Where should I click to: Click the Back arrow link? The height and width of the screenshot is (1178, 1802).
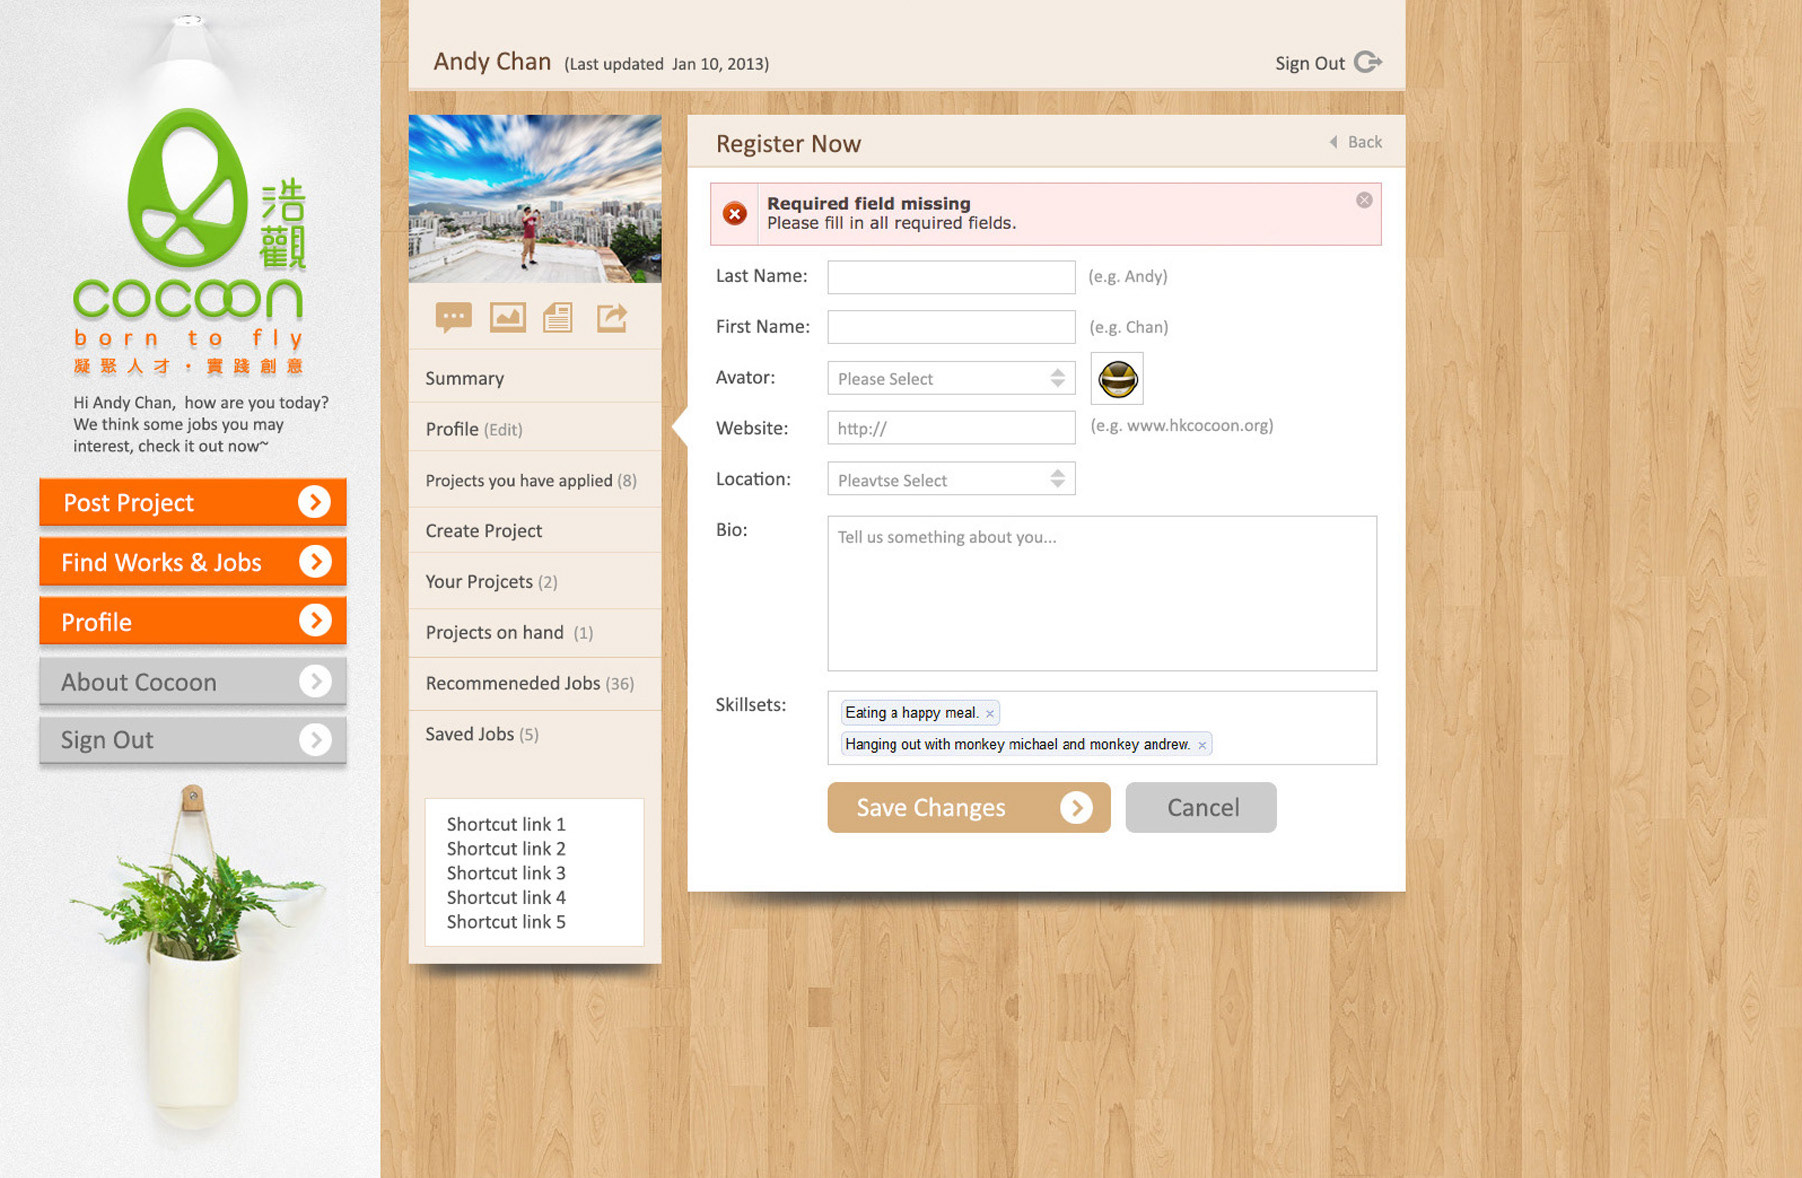(1356, 142)
